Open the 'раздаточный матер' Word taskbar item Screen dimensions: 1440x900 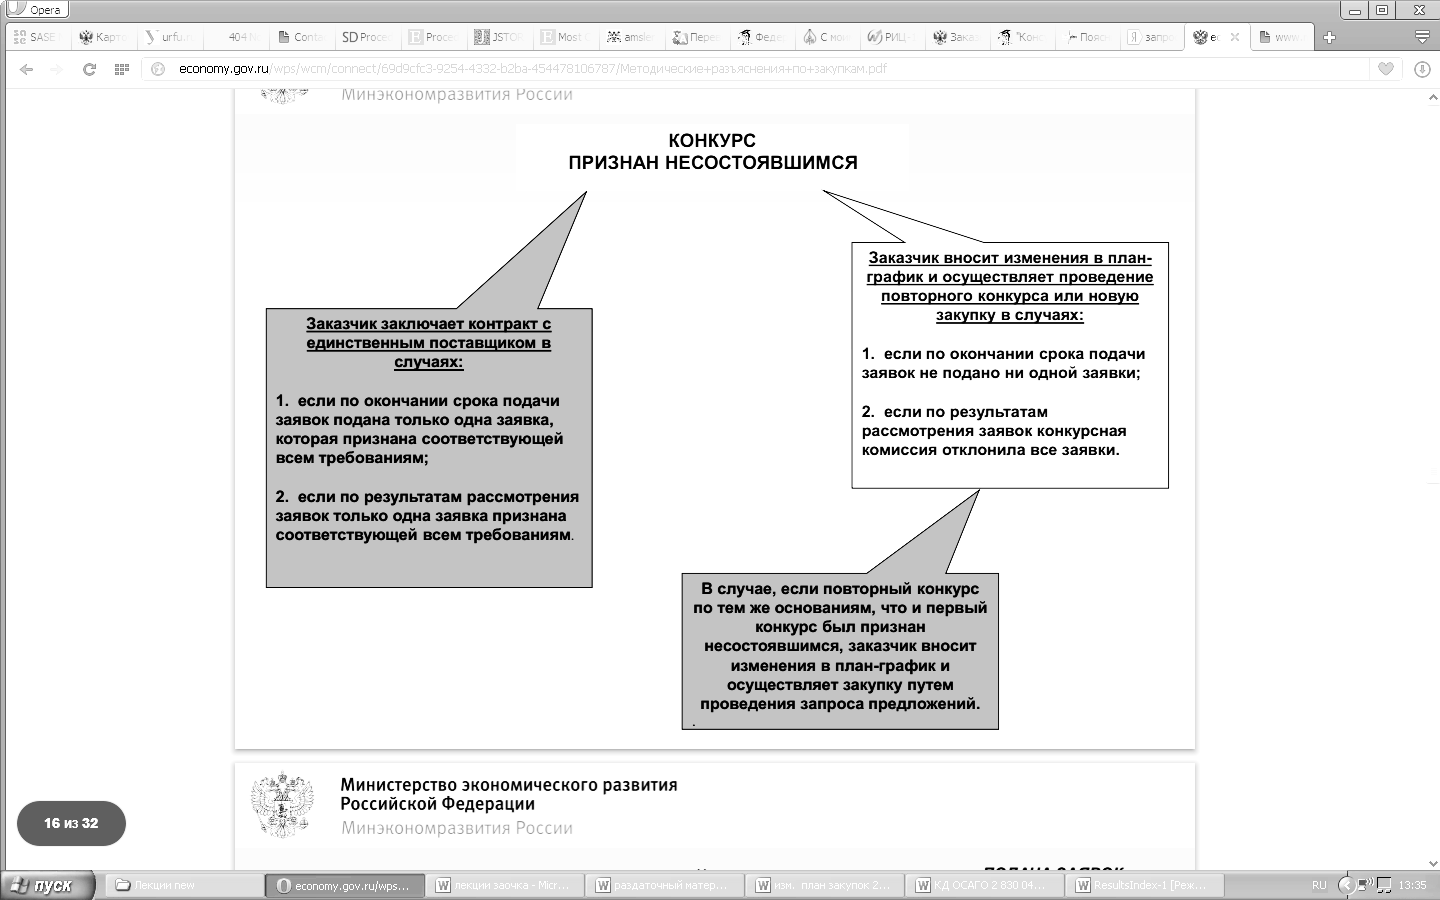tap(666, 885)
